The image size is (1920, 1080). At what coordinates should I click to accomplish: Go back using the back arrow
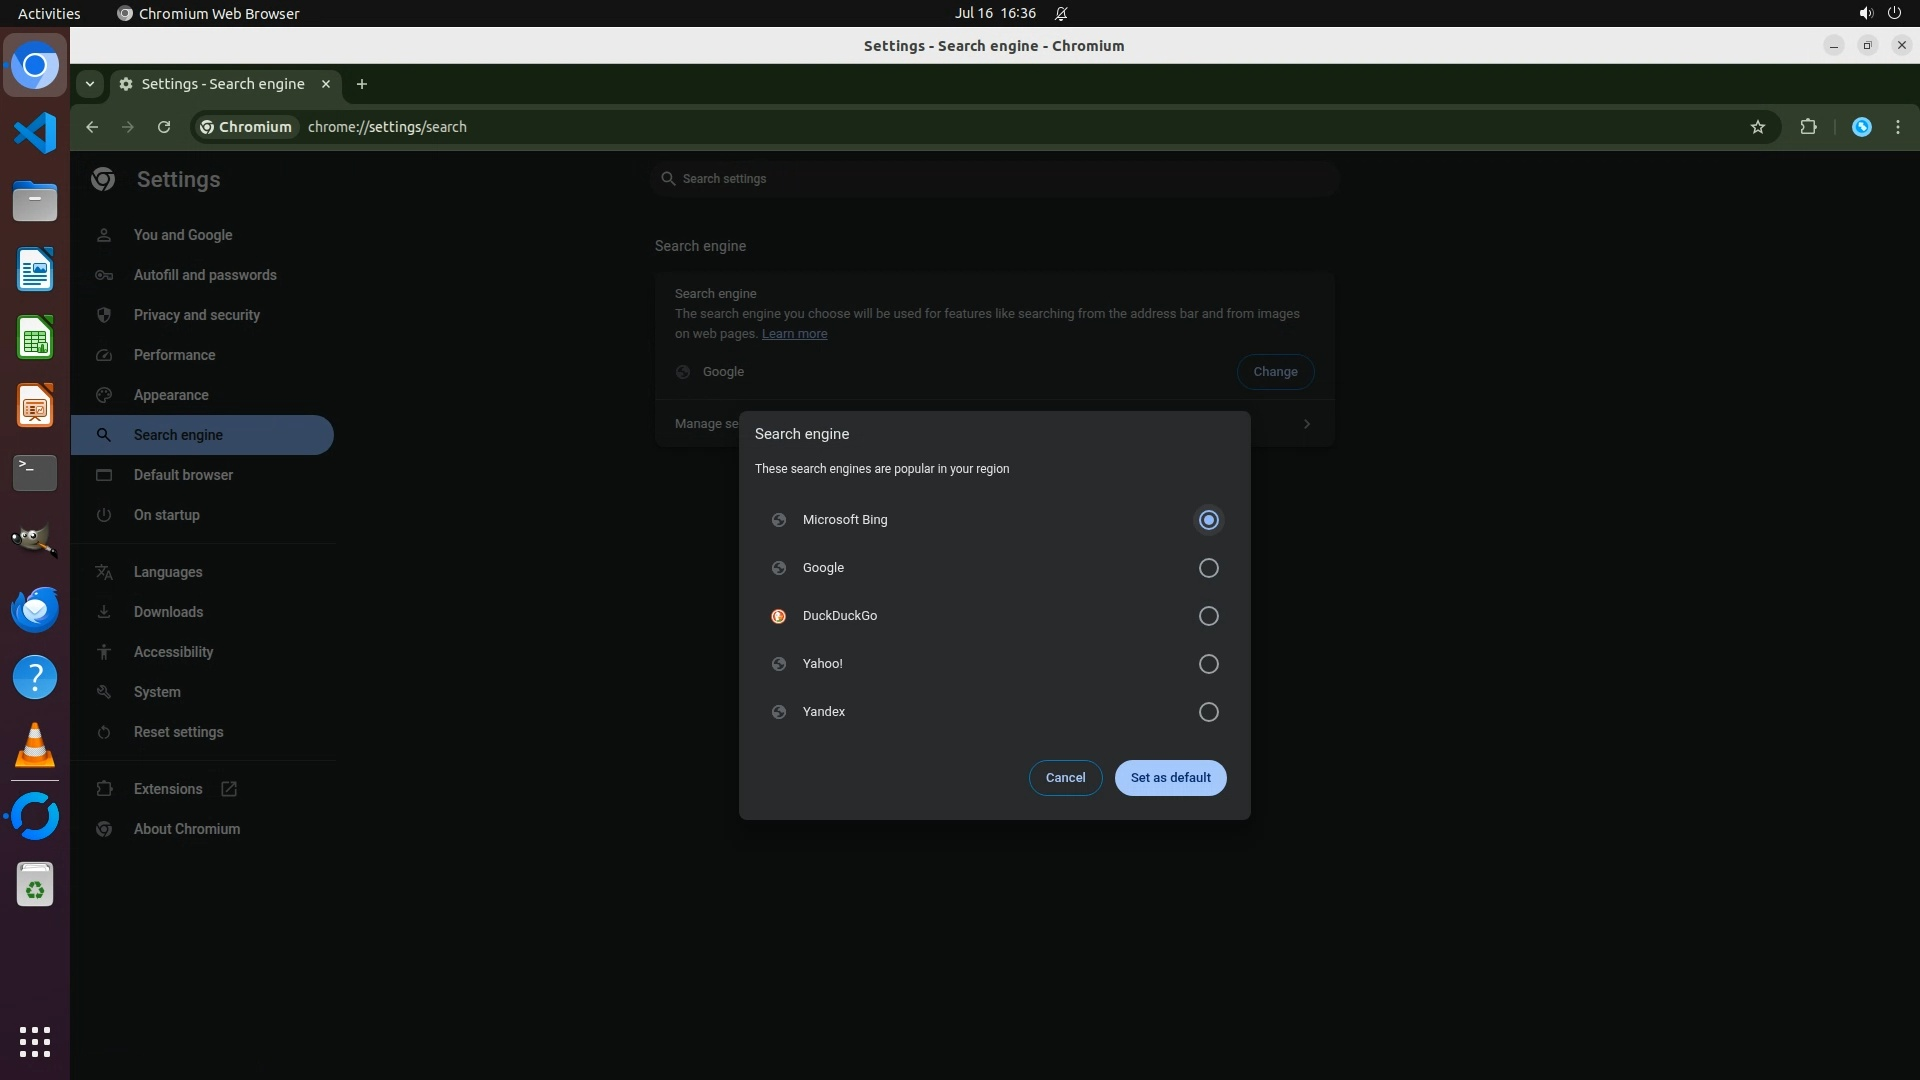coord(92,127)
